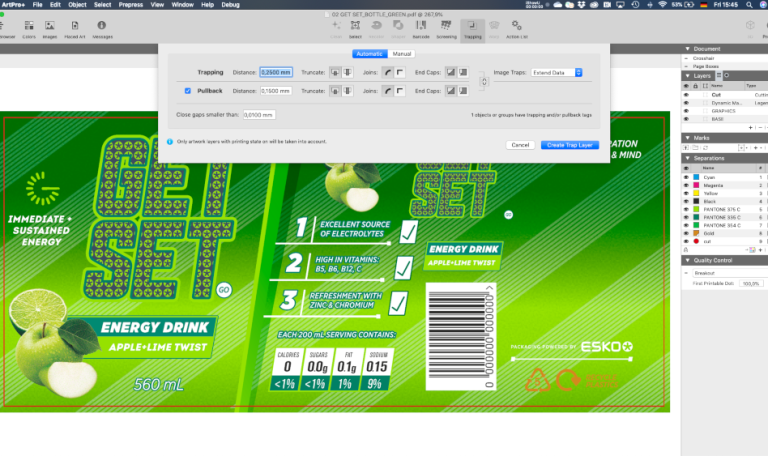The height and width of the screenshot is (456, 768).
Task: Click the Trapping Distance input field
Action: pyautogui.click(x=276, y=72)
